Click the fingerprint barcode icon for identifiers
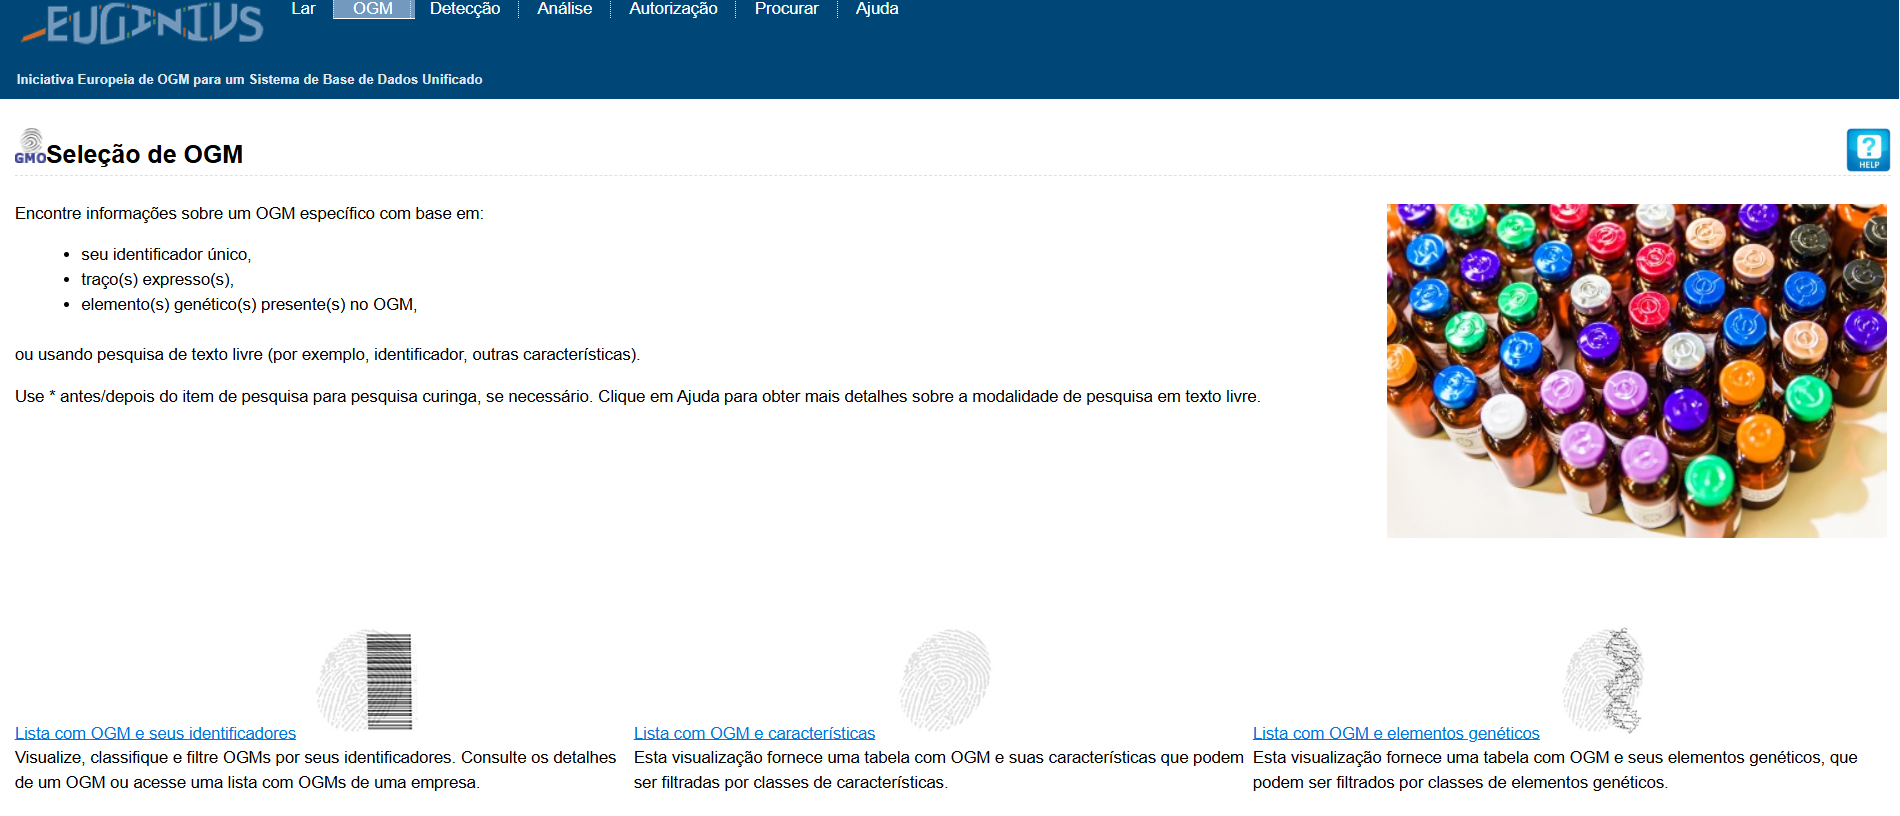The height and width of the screenshot is (816, 1900). pyautogui.click(x=365, y=680)
